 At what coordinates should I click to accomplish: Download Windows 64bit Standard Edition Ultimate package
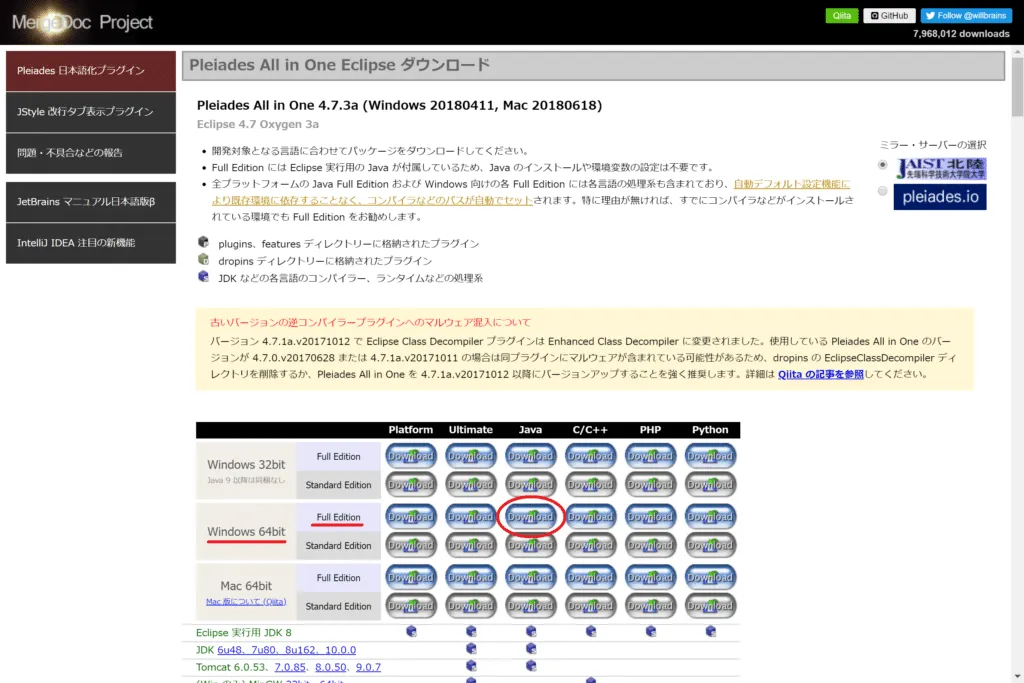tap(471, 545)
